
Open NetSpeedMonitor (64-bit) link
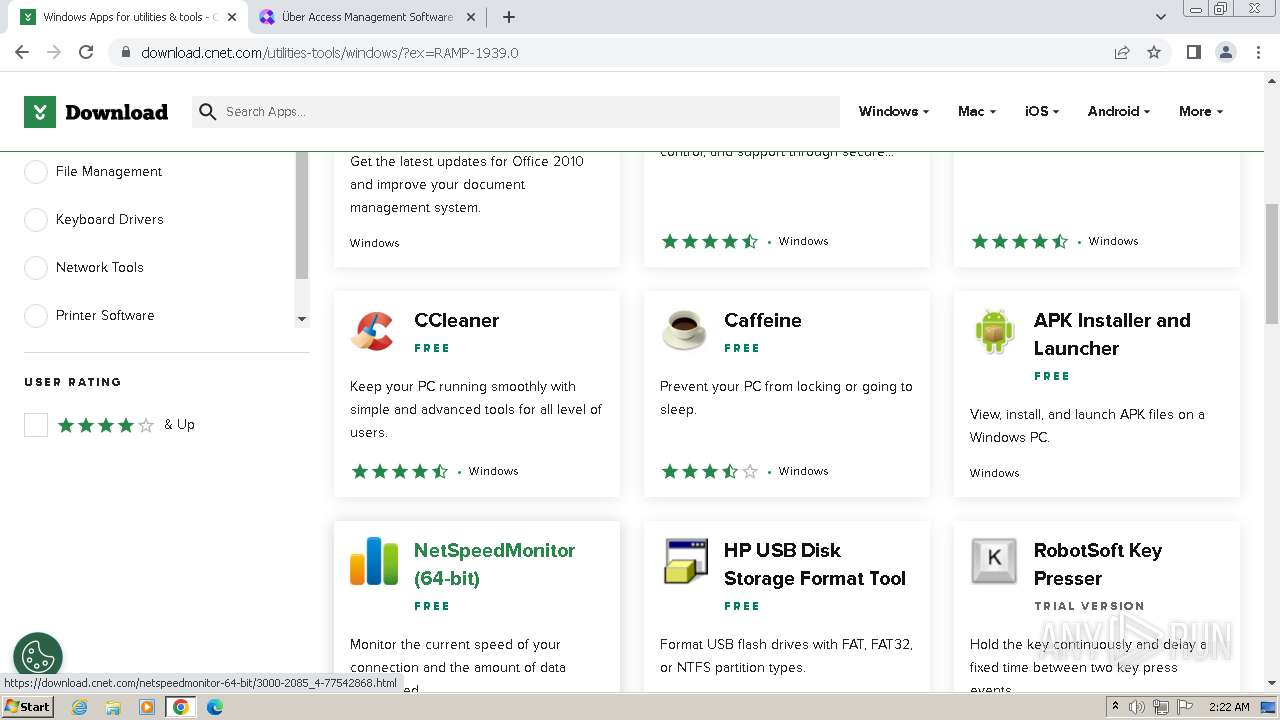click(x=494, y=564)
